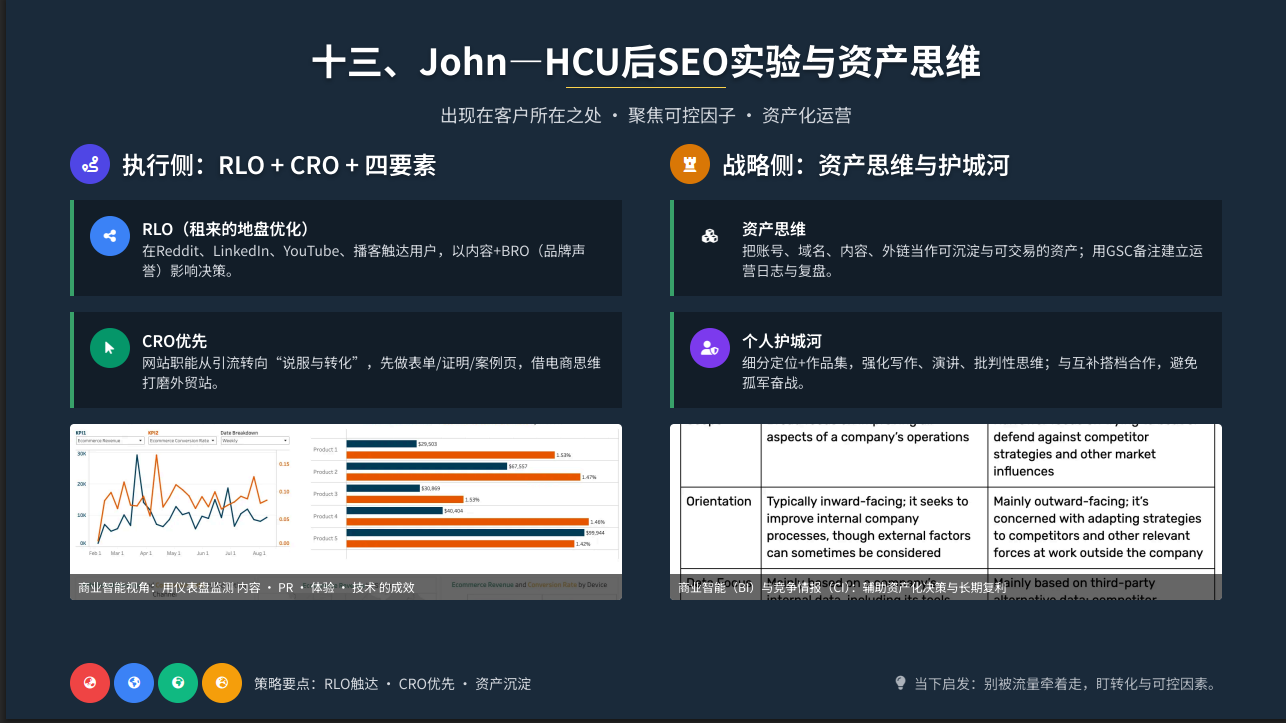Click the Product 5 label in bar chart

tap(326, 538)
